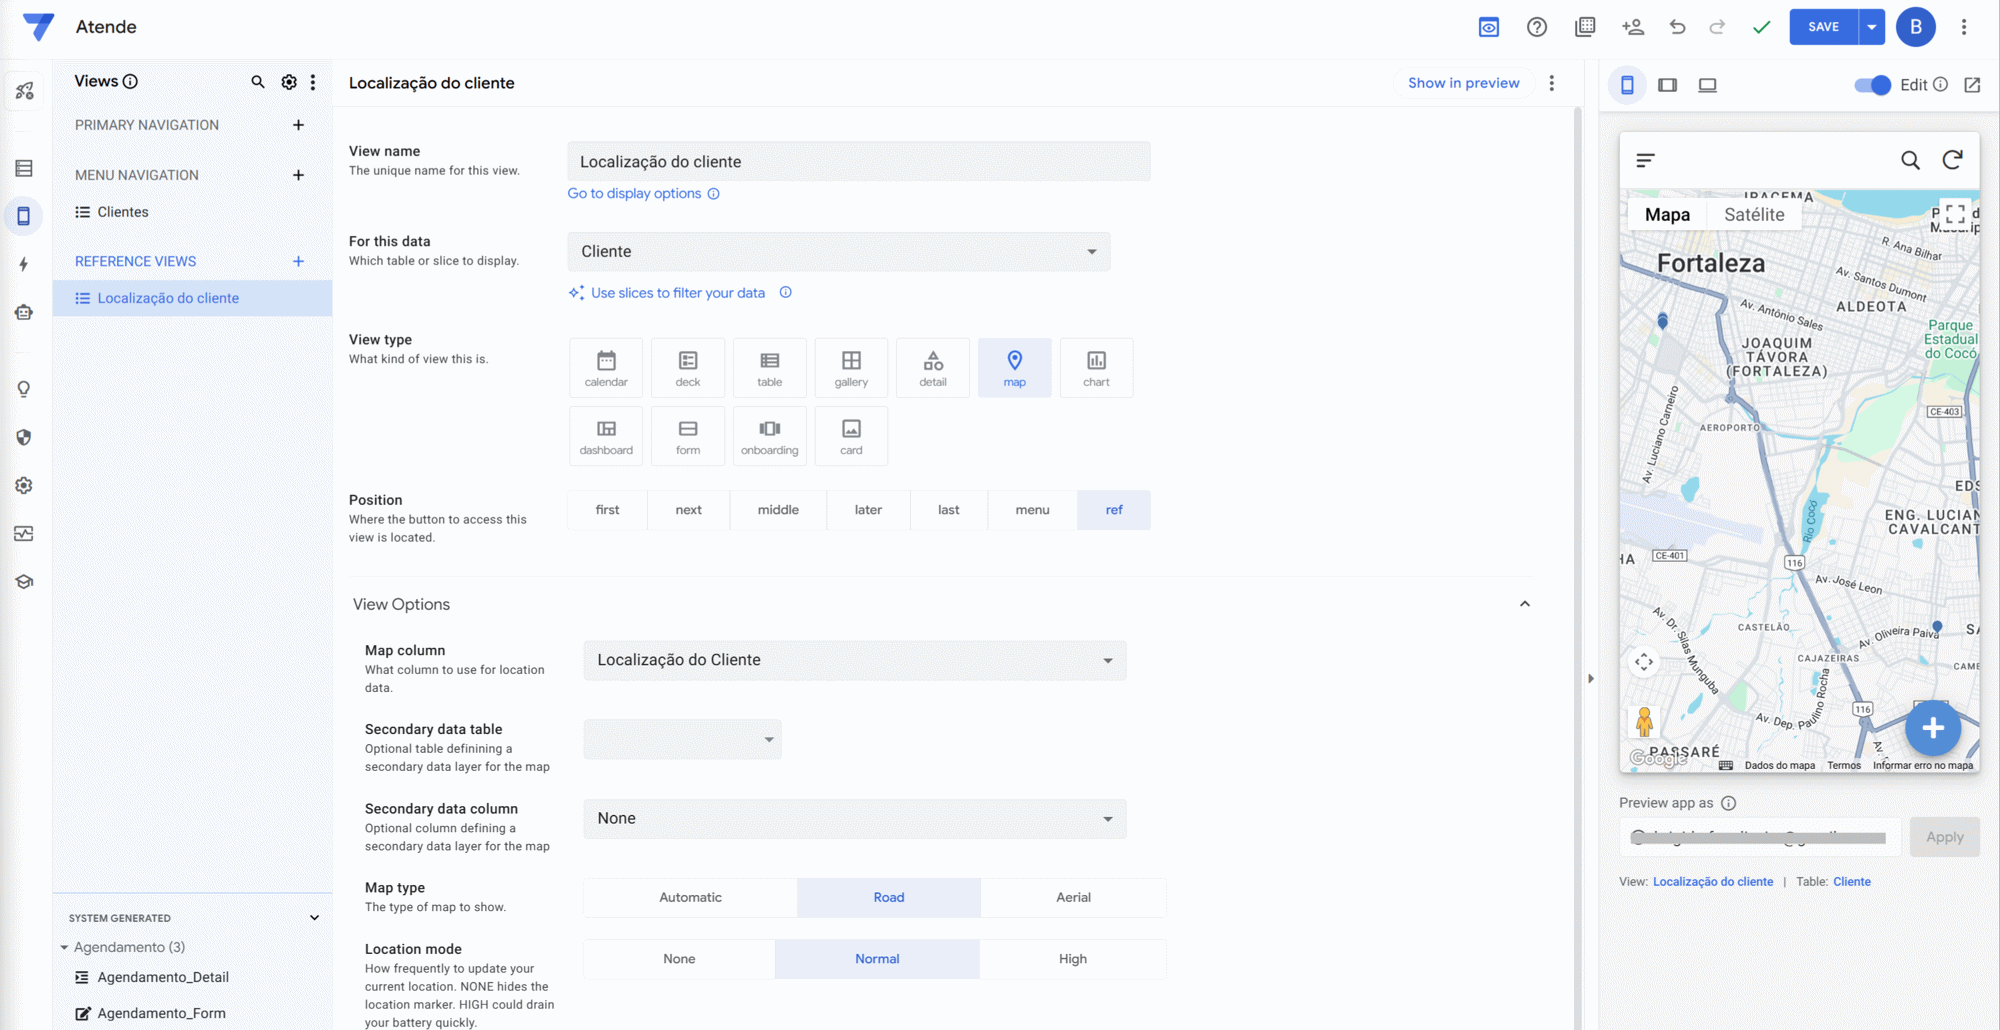Open Automation lightning bolt in sidebar
The height and width of the screenshot is (1030, 2000).
click(x=24, y=264)
